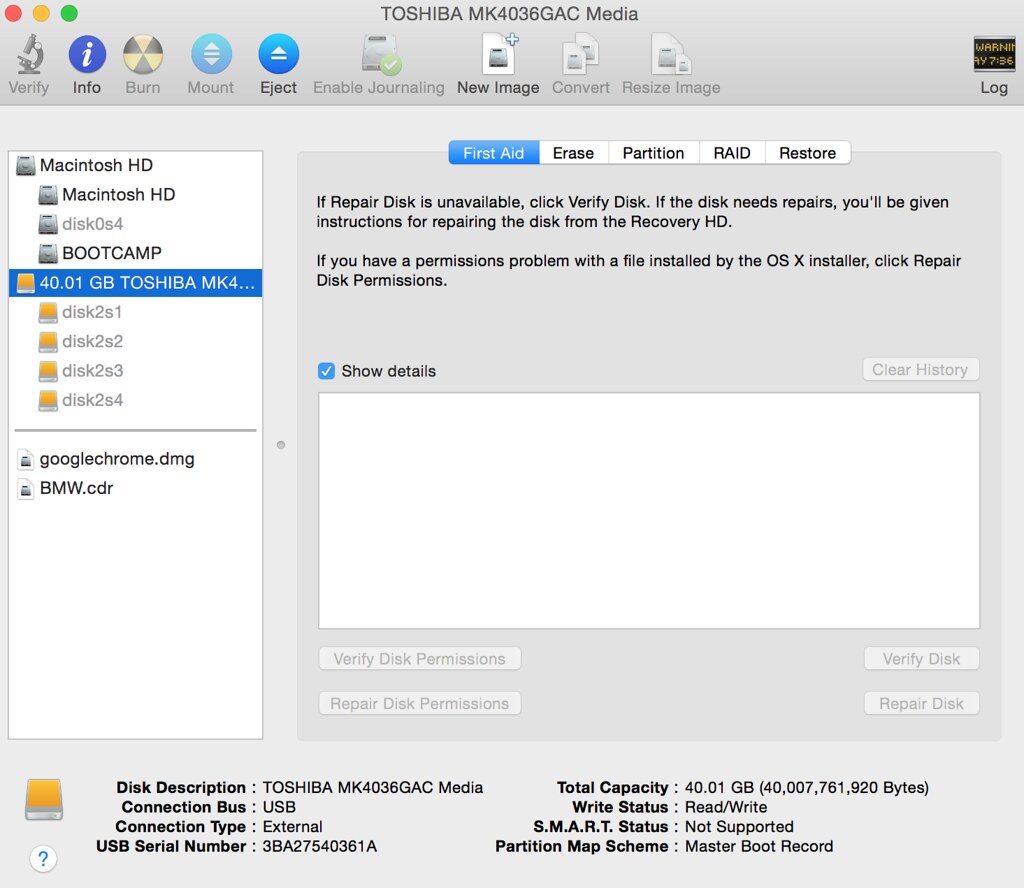
Task: Click the Clear History button
Action: click(x=921, y=370)
